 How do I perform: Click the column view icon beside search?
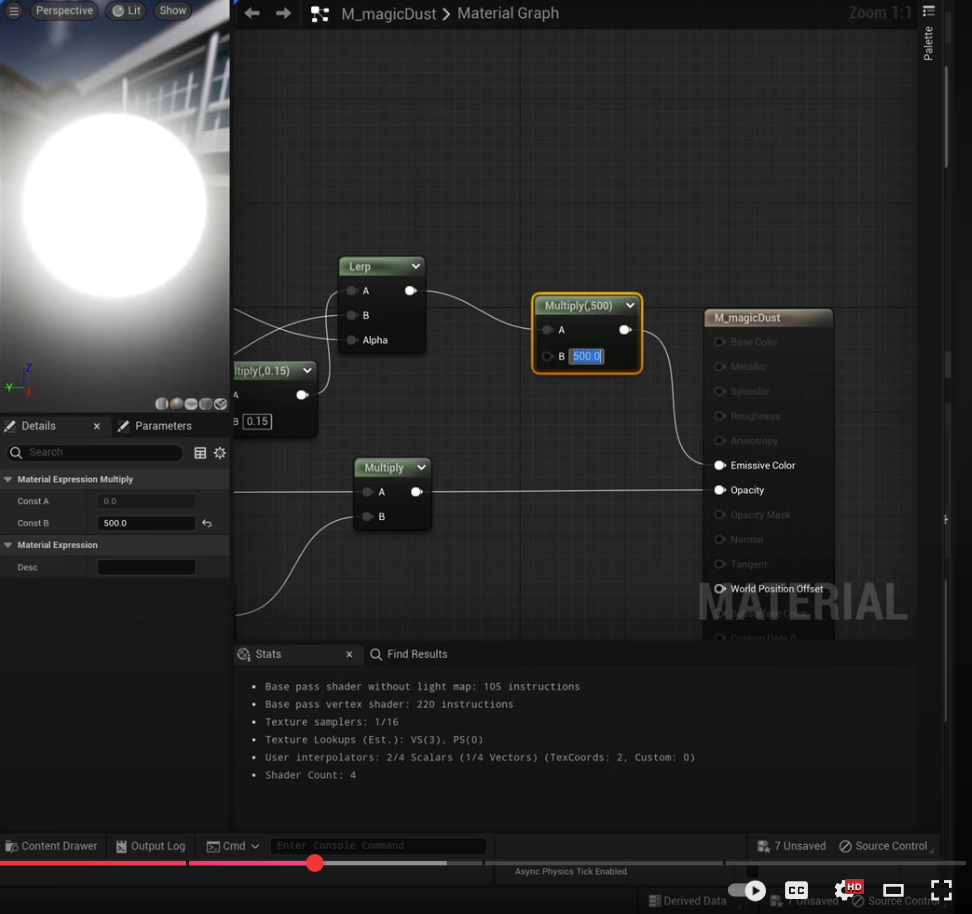pyautogui.click(x=200, y=453)
